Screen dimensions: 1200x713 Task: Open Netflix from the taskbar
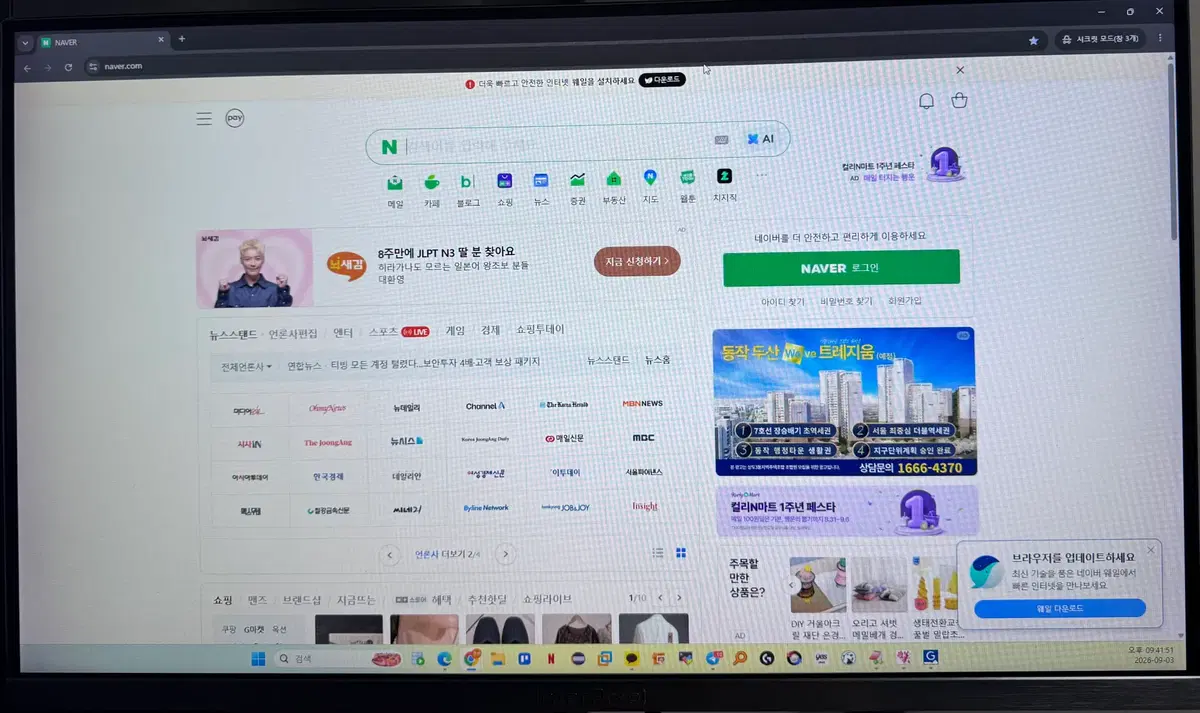550,659
